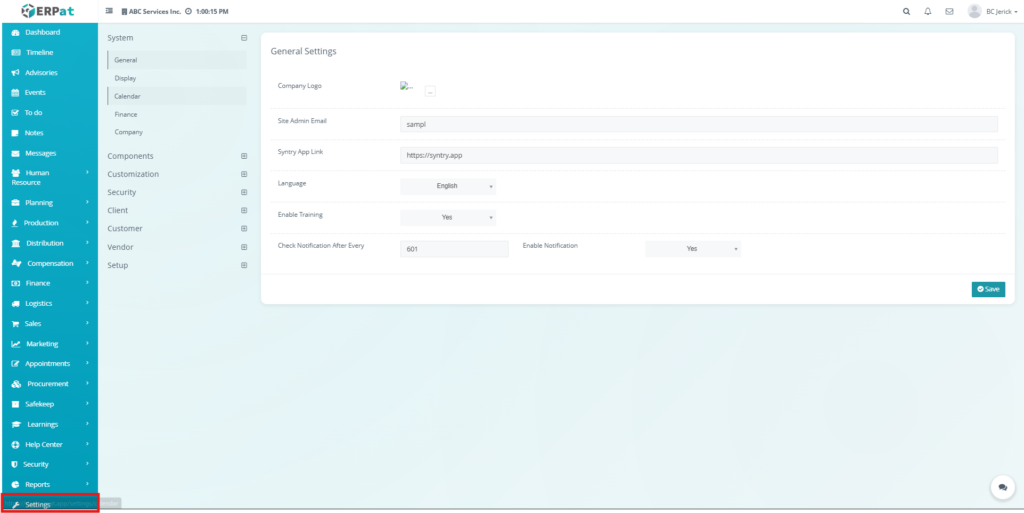Click the Save button
Image resolution: width=1024 pixels, height=513 pixels.
pos(988,289)
